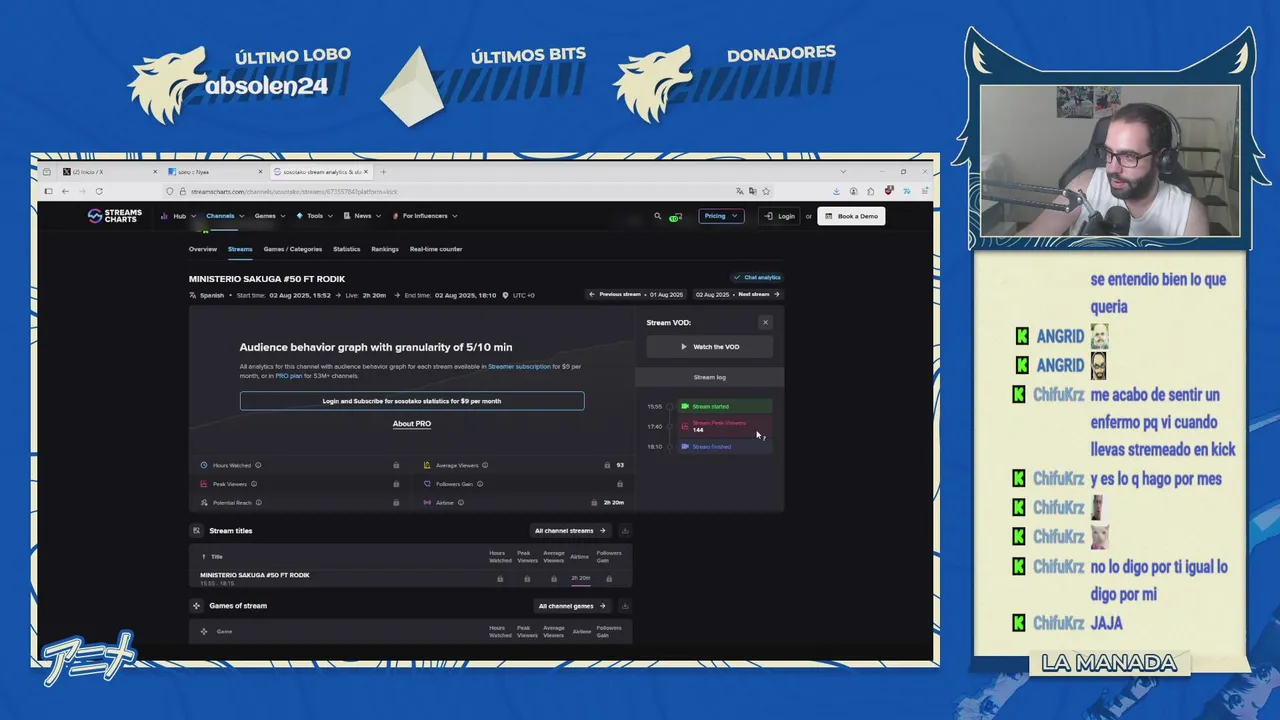
Task: Click the Book a Demo button
Action: tap(851, 216)
